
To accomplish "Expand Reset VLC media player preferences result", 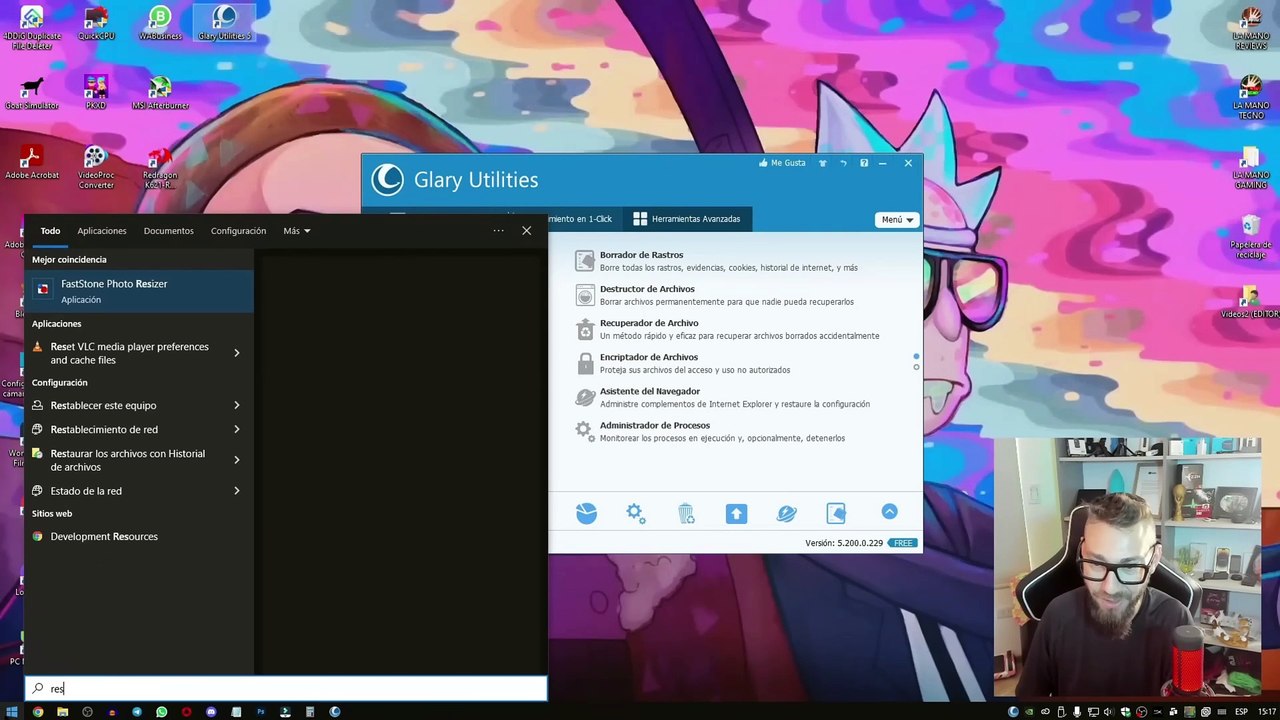I will tap(237, 353).
